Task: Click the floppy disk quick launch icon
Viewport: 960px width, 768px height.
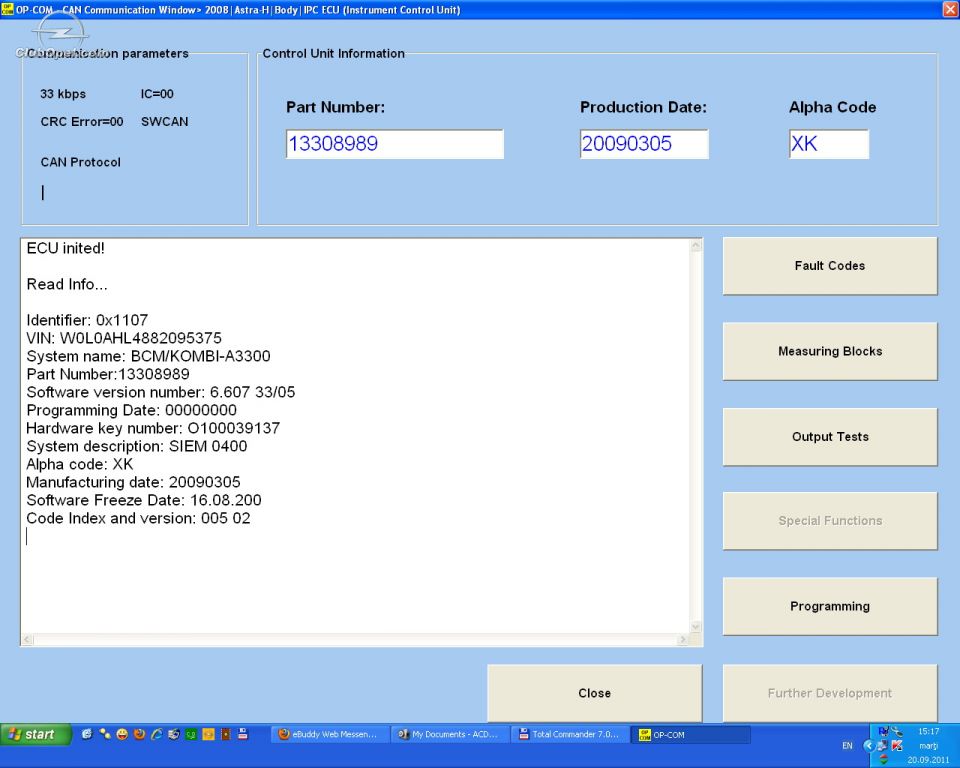Action: point(243,734)
